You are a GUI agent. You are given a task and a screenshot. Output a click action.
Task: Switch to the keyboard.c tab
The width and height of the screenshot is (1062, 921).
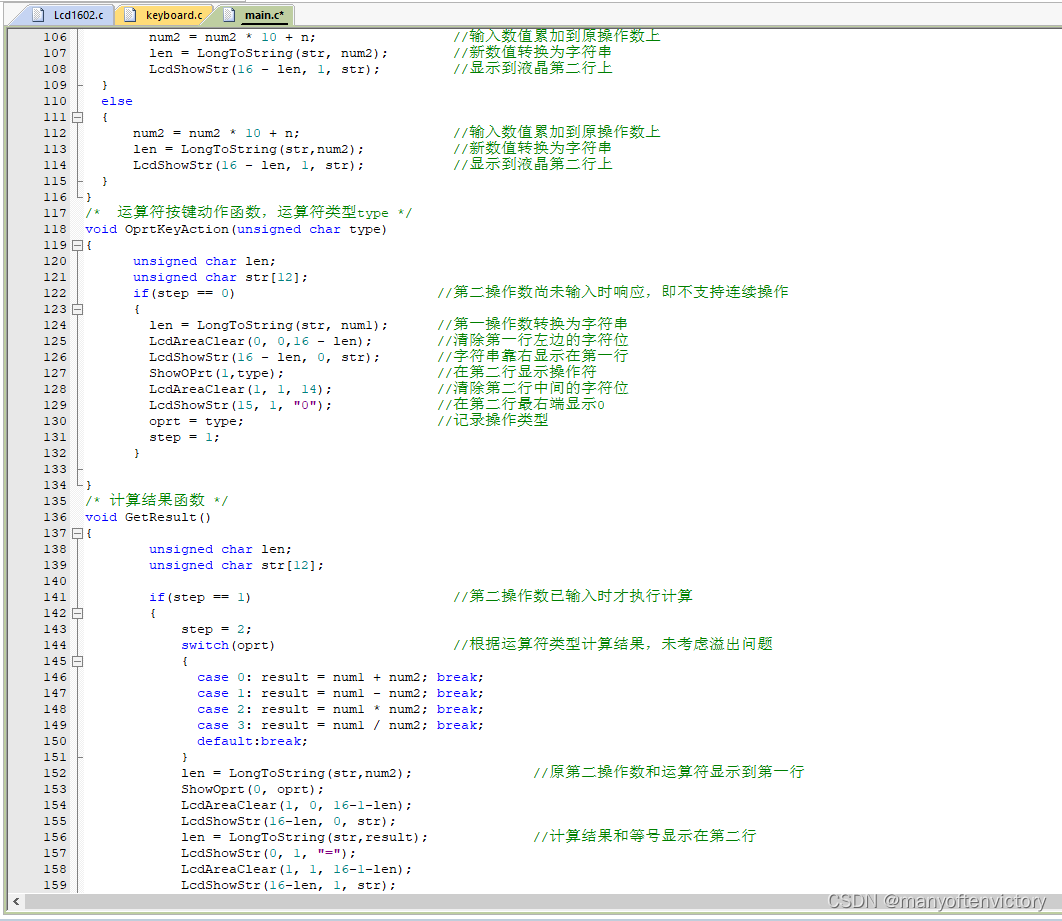(165, 15)
